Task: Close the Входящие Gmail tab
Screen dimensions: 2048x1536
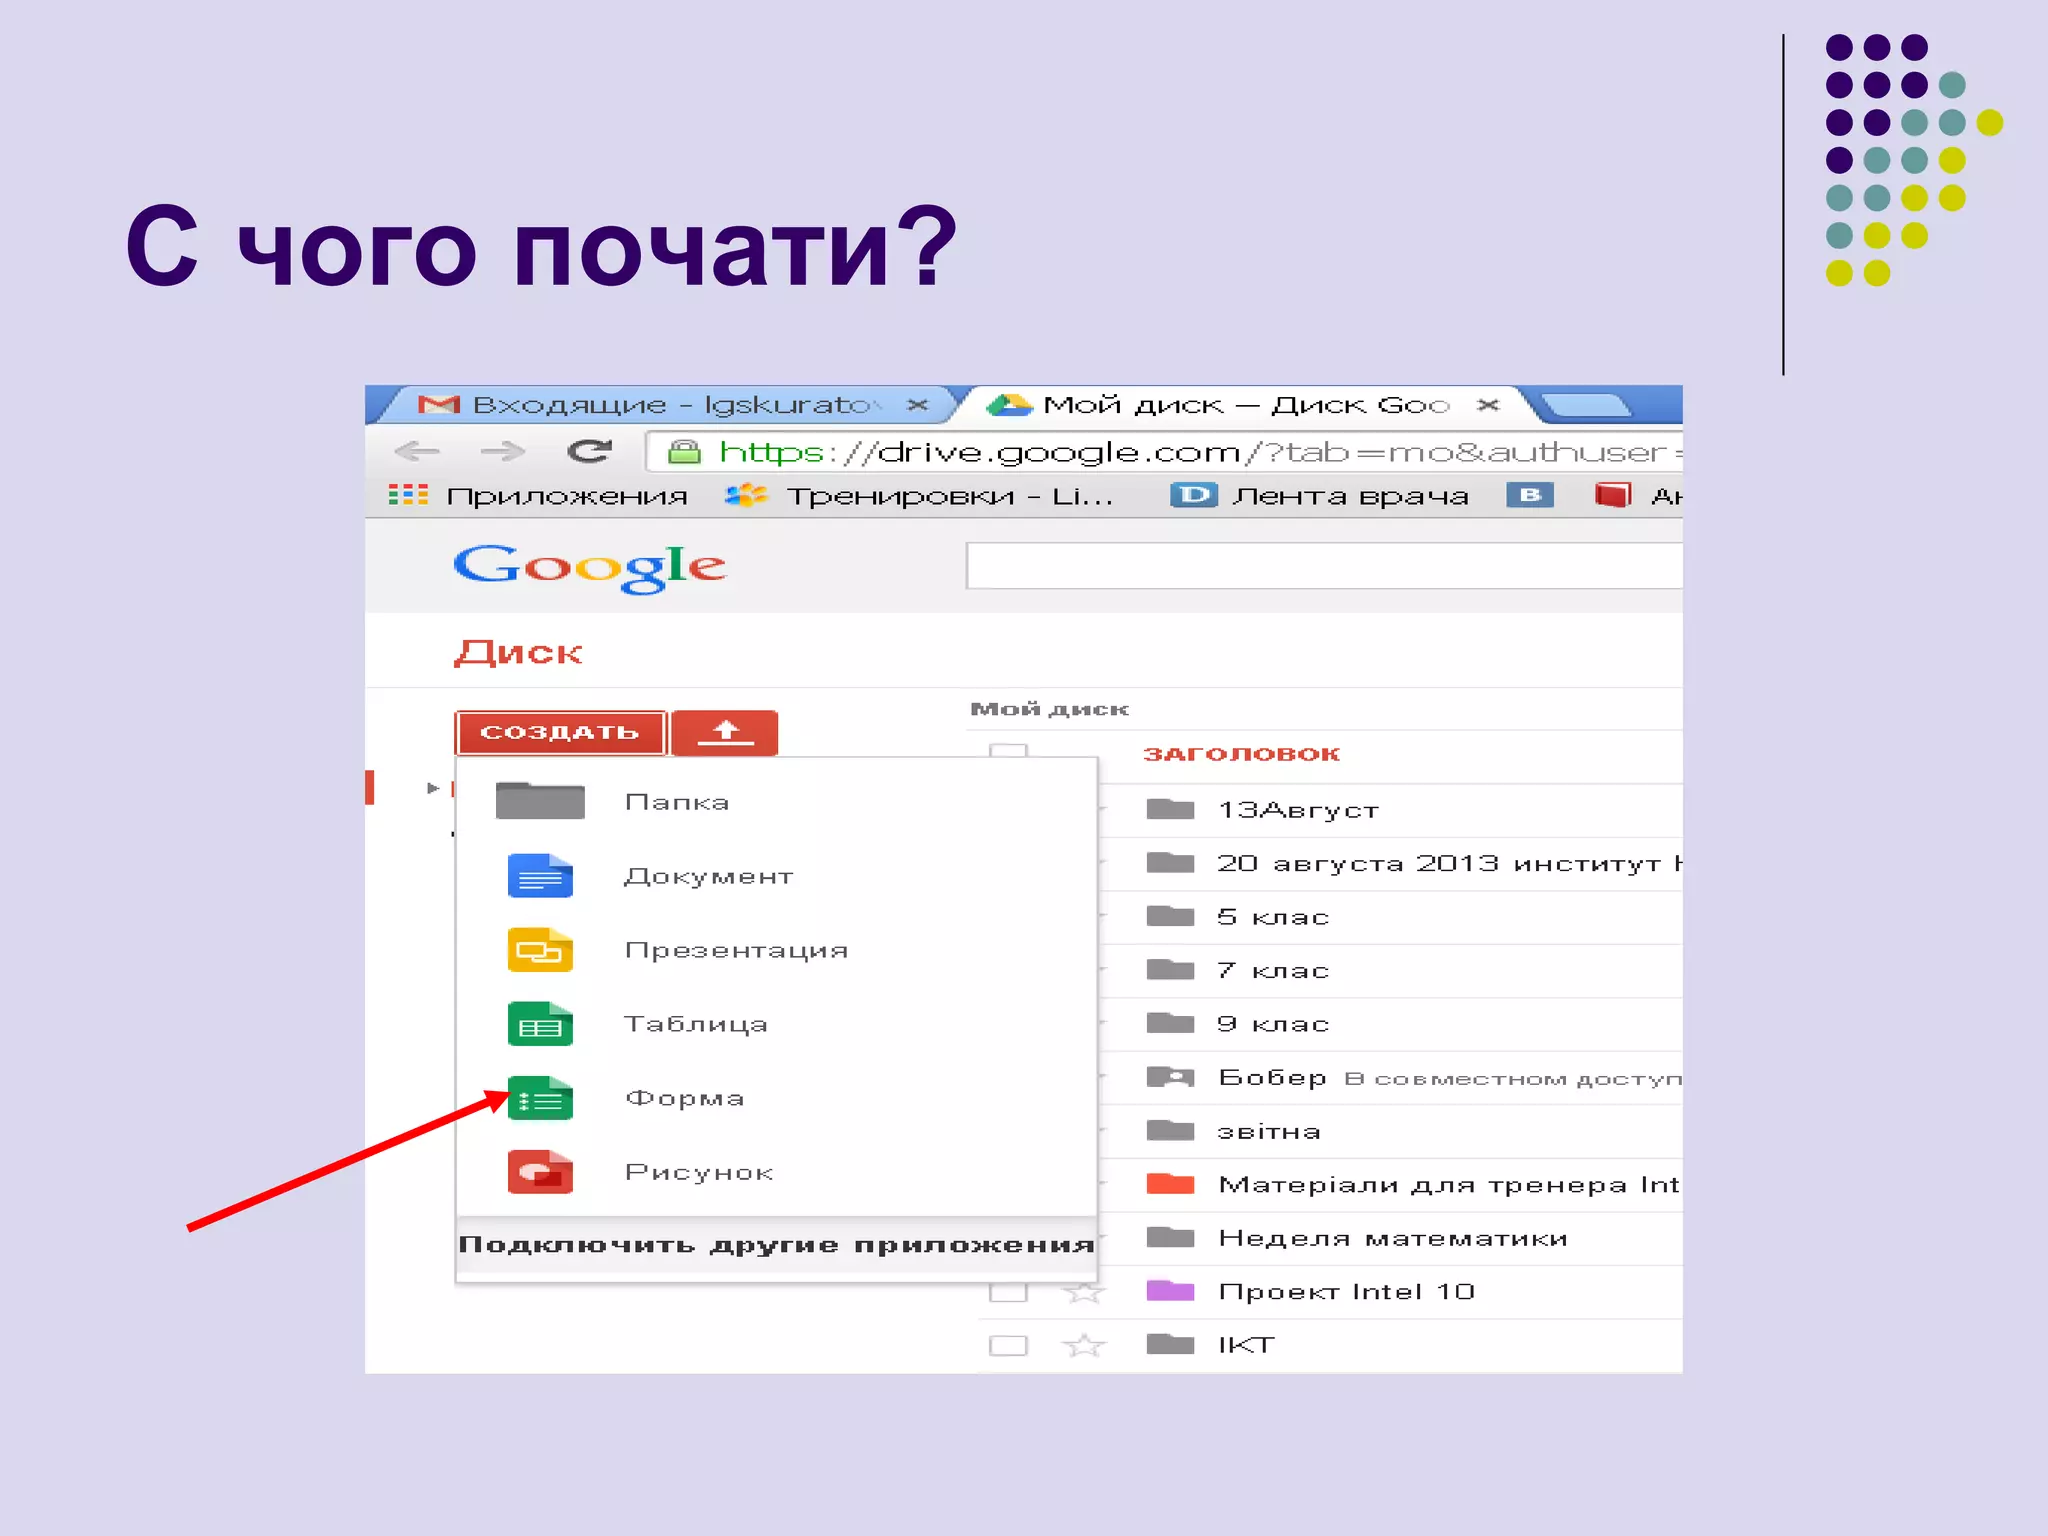Action: 917,405
